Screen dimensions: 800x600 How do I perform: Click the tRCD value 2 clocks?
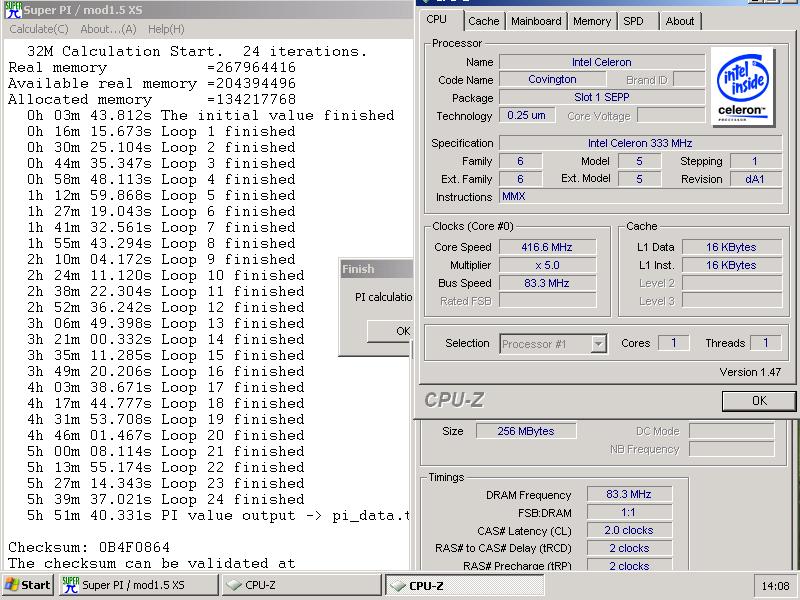click(629, 548)
